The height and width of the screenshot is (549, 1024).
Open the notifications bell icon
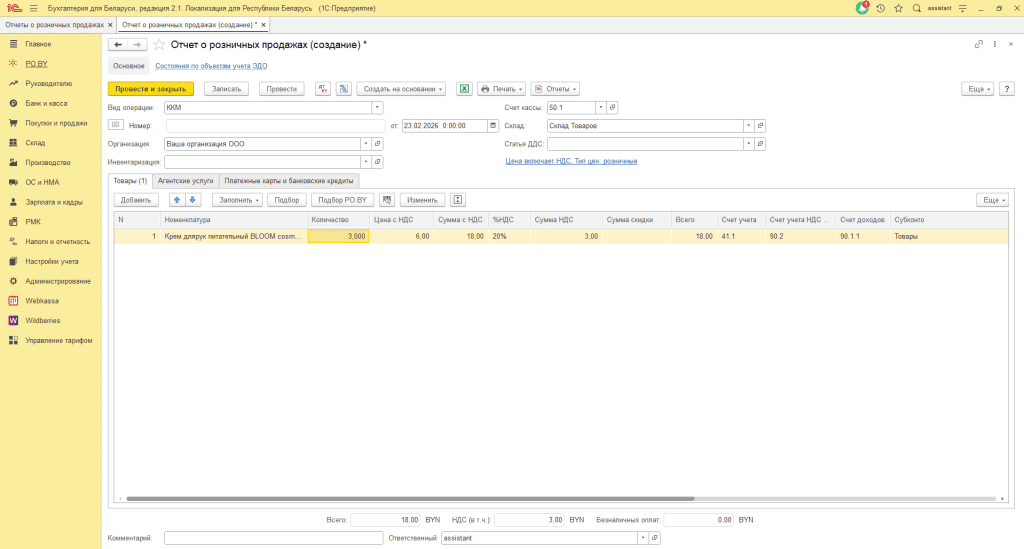[x=862, y=8]
